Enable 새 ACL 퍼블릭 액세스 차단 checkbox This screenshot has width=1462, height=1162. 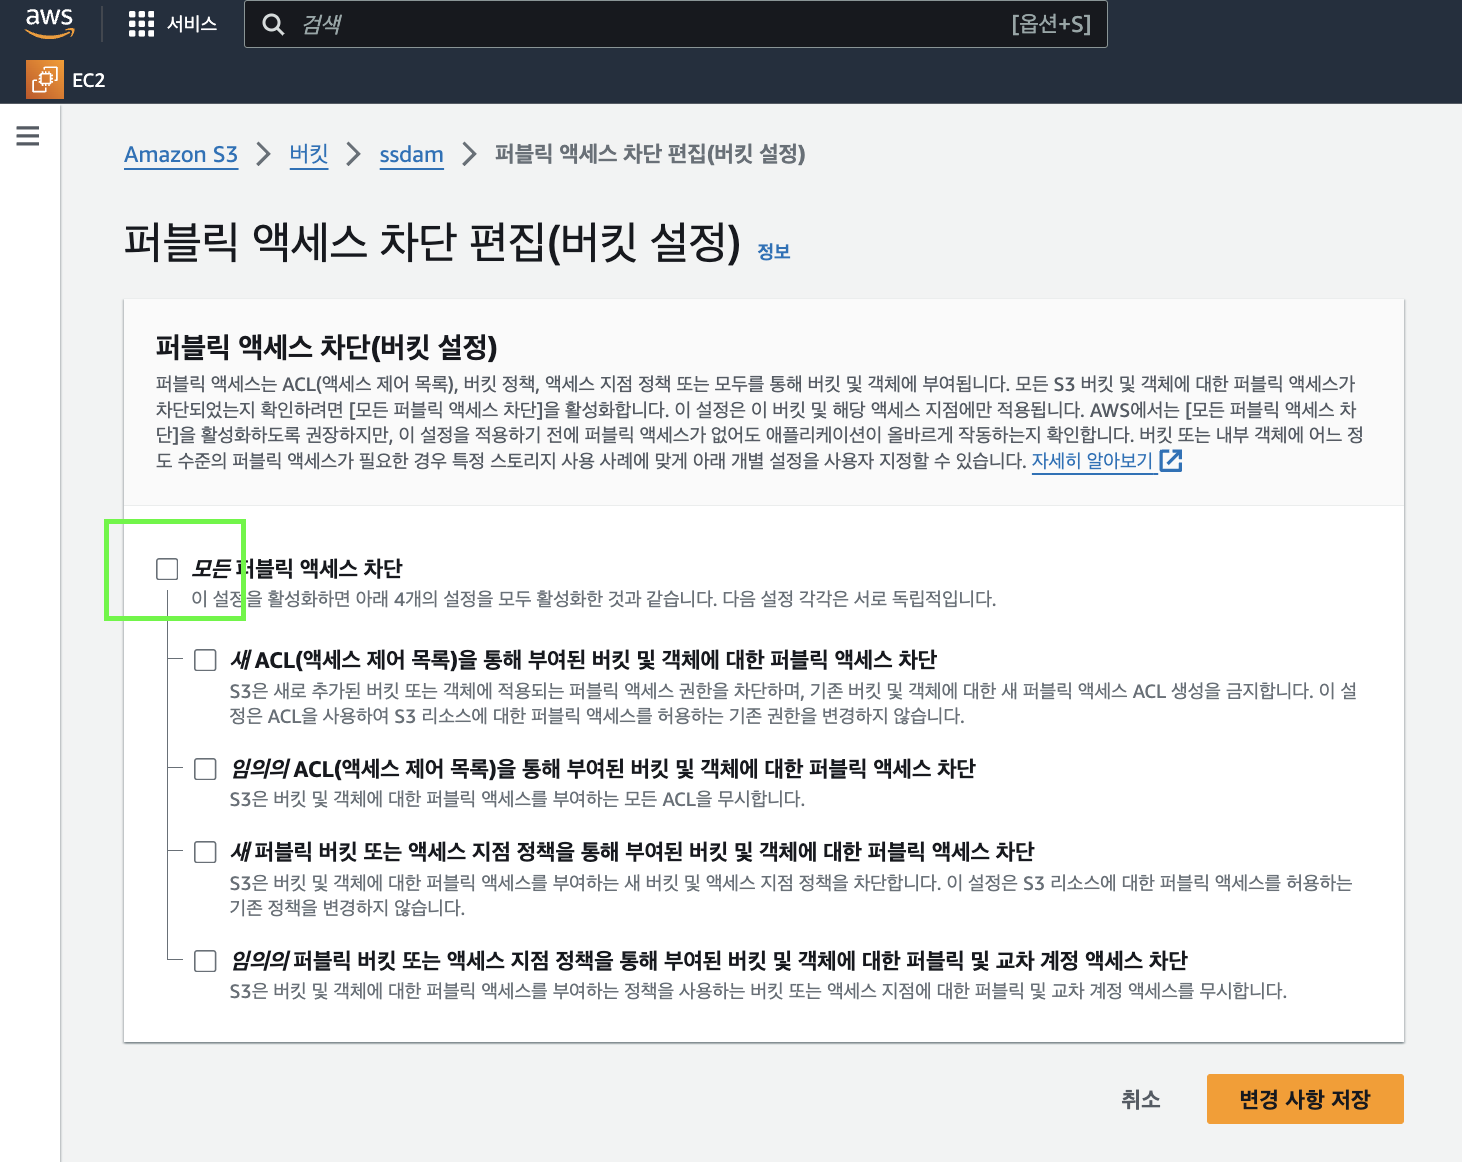[205, 660]
